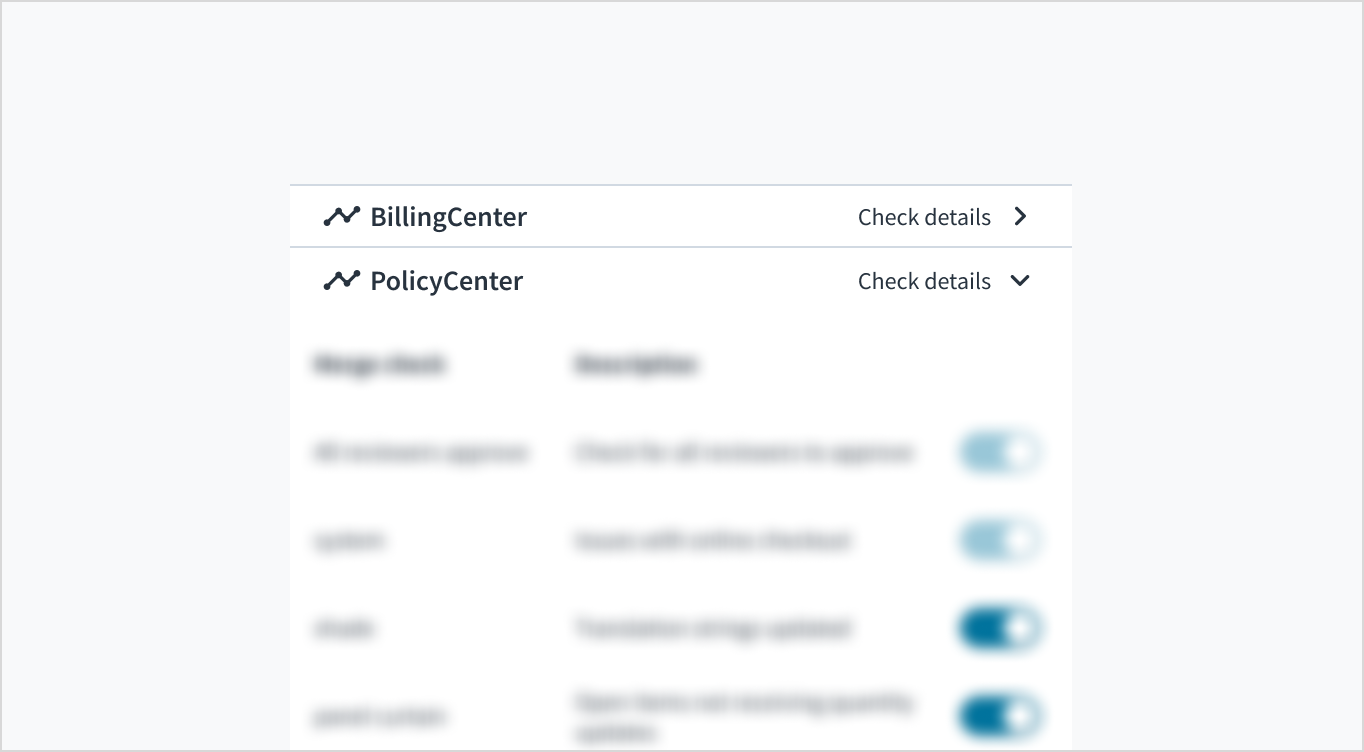
Task: Toggle the All reviewers approve switch
Action: point(999,453)
